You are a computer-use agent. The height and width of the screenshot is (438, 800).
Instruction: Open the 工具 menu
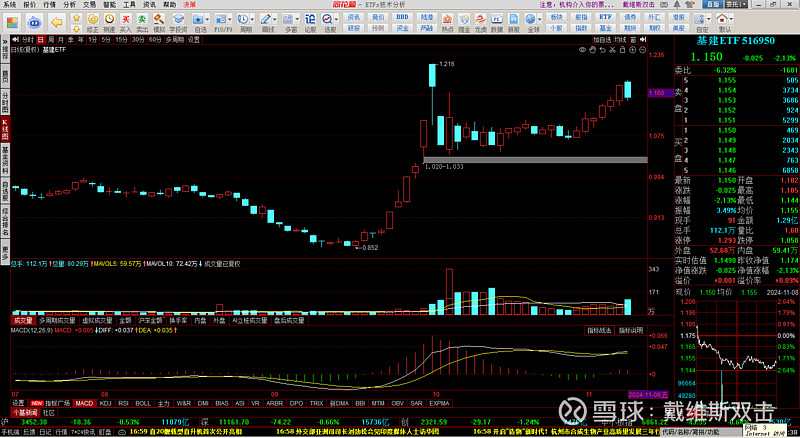click(x=129, y=5)
